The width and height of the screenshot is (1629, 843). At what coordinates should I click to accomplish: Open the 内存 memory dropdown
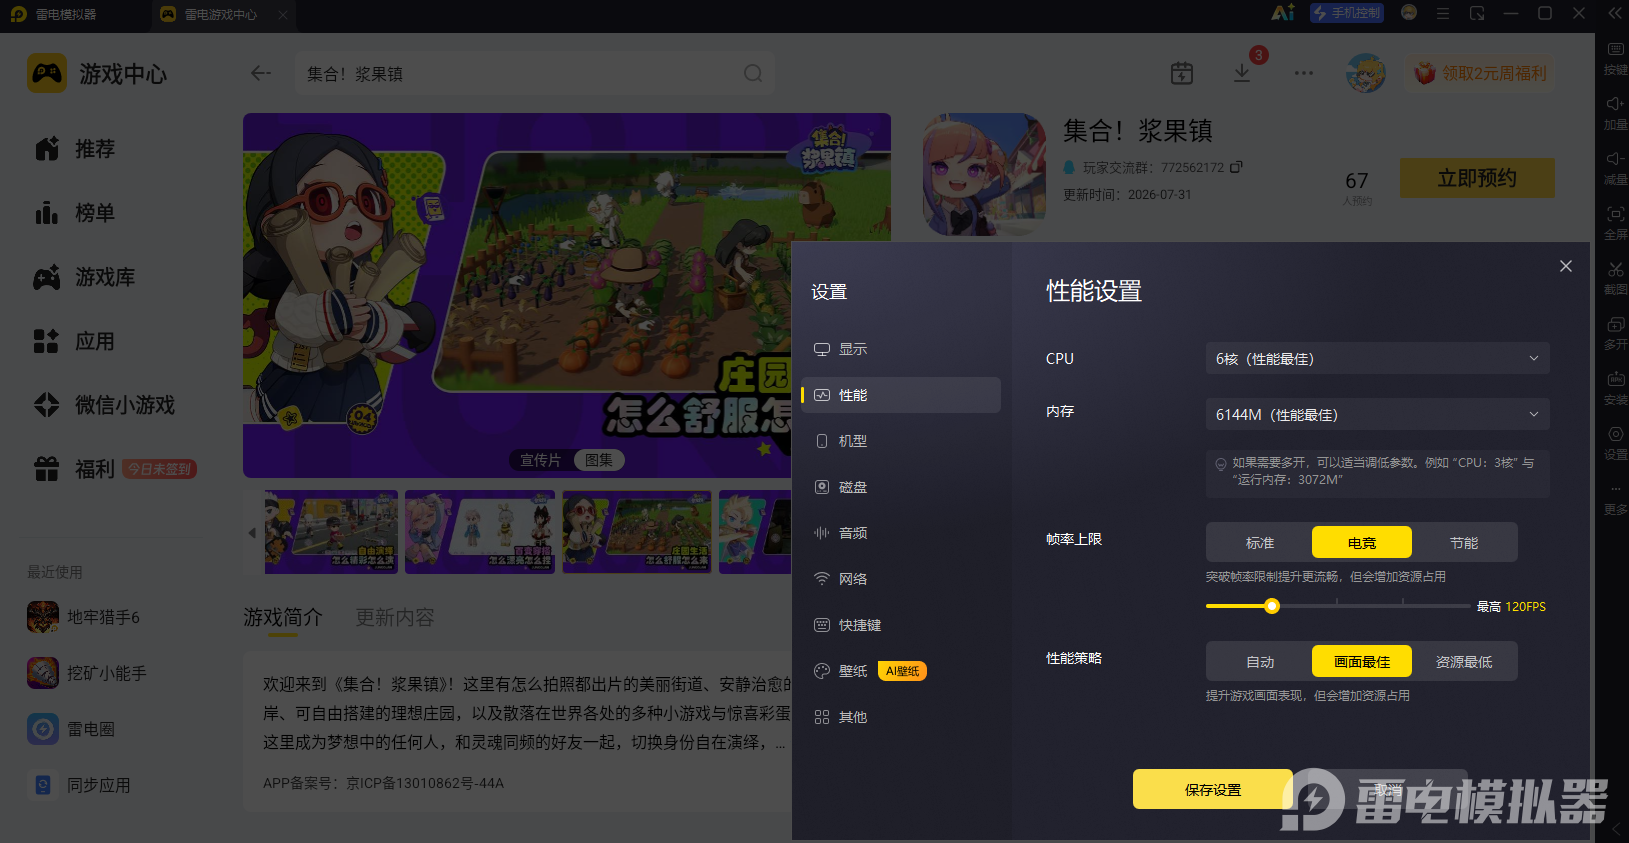coord(1377,414)
